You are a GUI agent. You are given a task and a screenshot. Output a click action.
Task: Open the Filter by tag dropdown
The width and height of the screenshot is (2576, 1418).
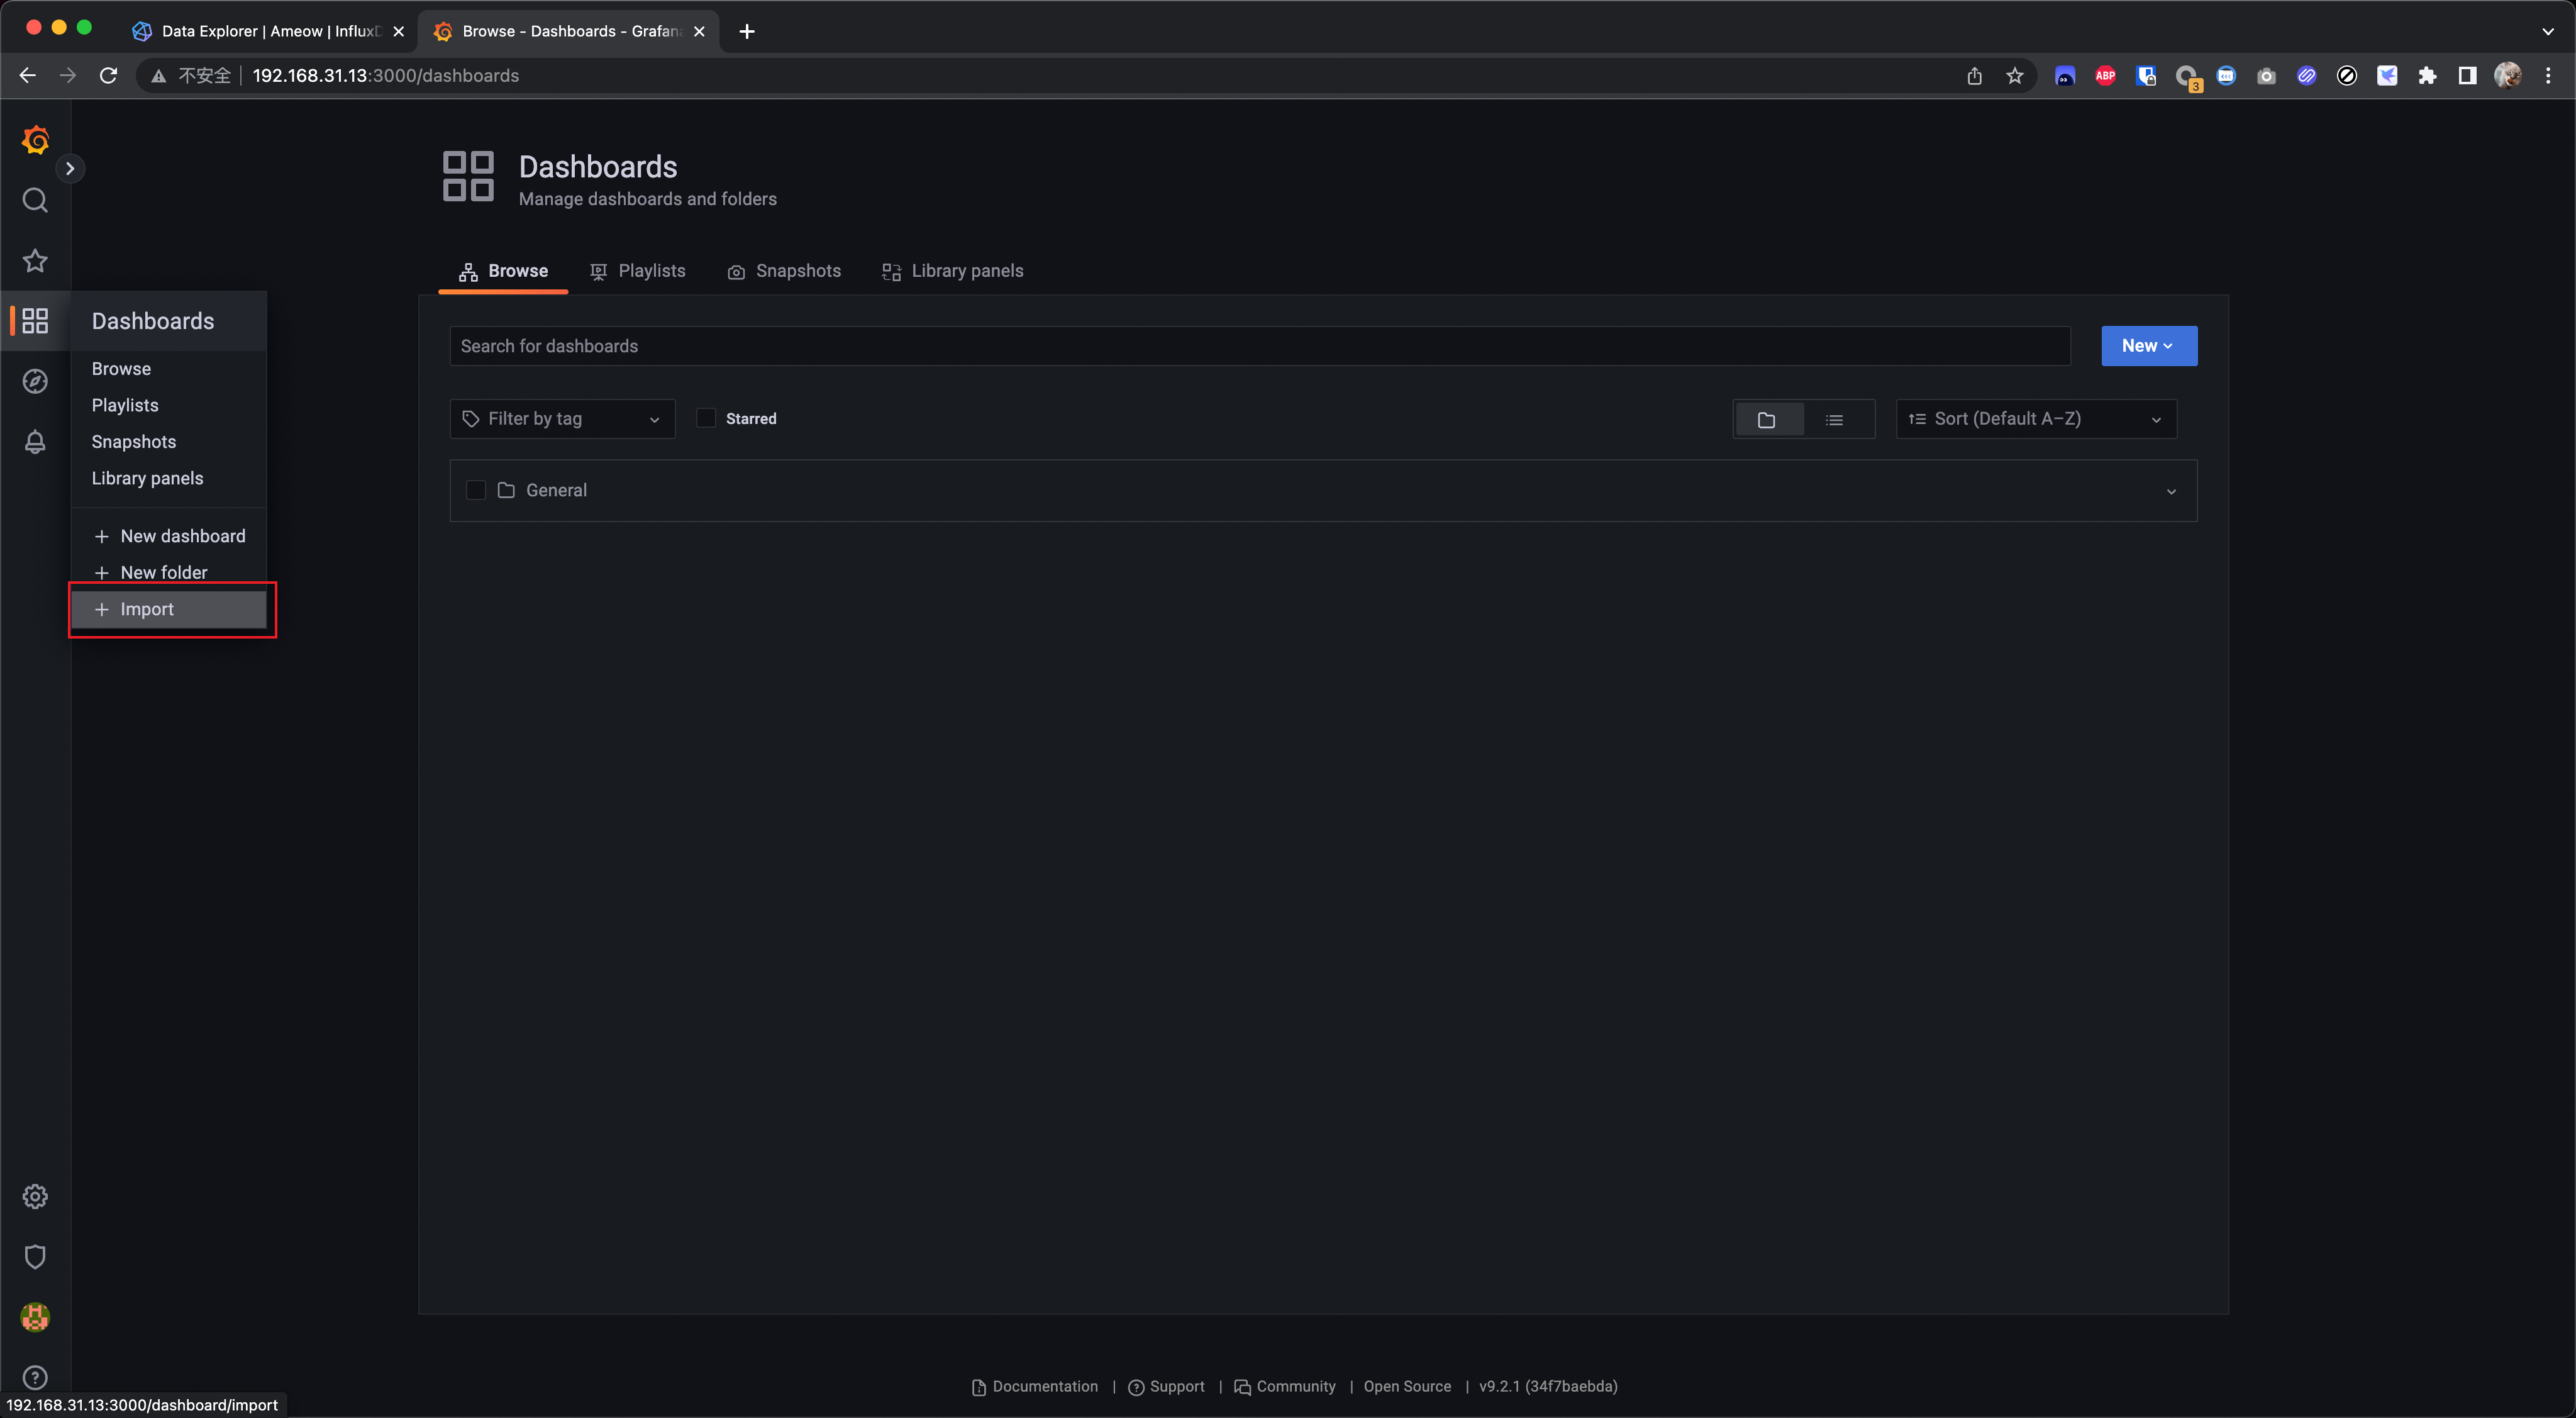tap(562, 419)
